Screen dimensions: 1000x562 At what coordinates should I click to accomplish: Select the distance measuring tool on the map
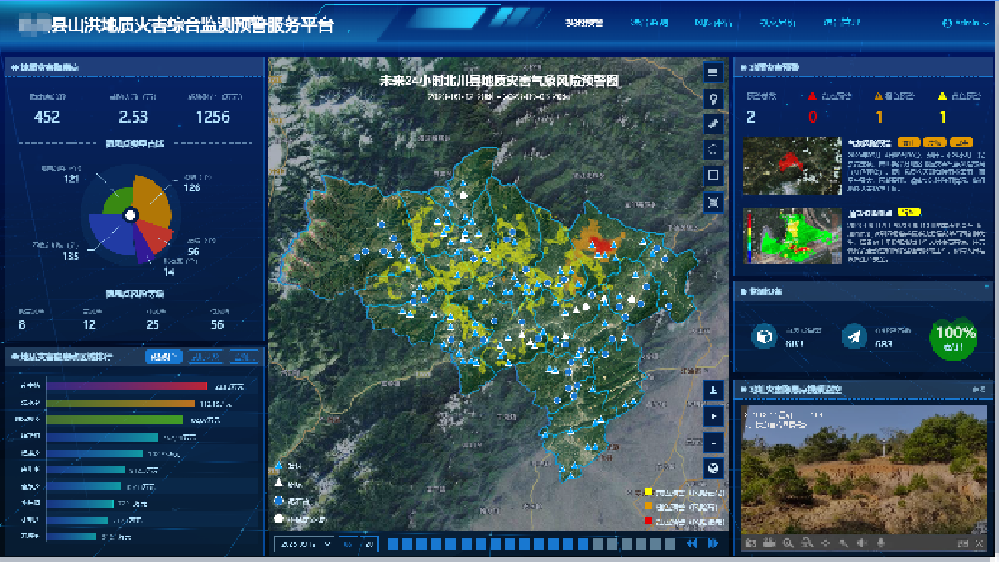pos(713,124)
